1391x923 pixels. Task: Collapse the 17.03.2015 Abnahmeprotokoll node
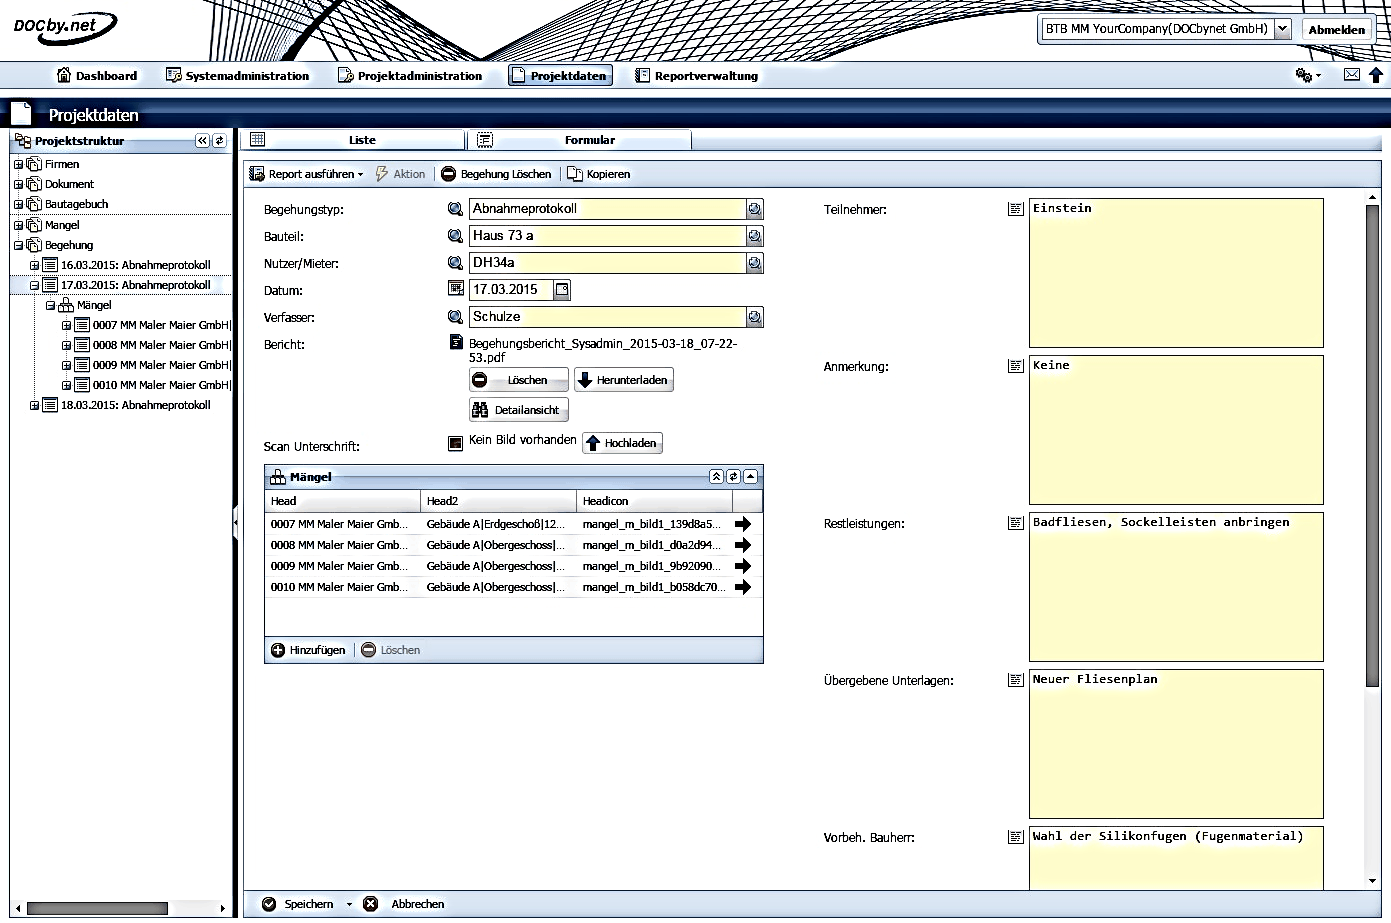(34, 285)
